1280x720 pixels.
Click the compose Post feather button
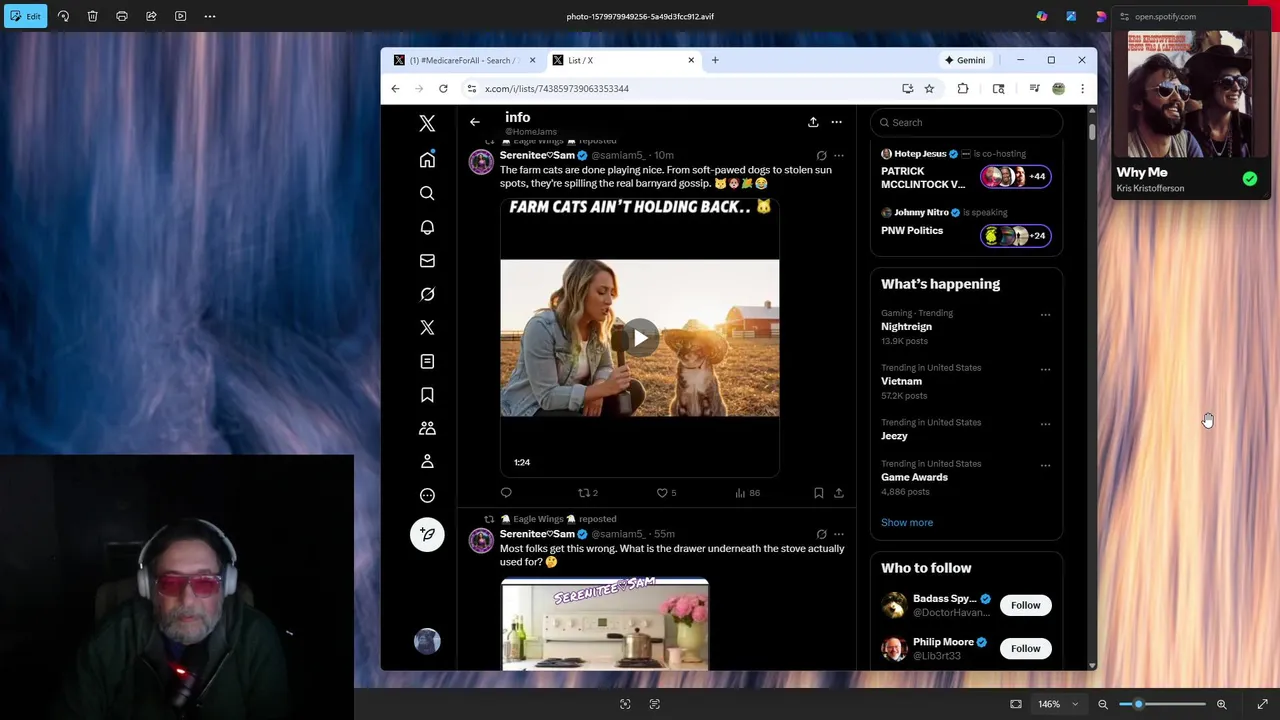pyautogui.click(x=427, y=534)
